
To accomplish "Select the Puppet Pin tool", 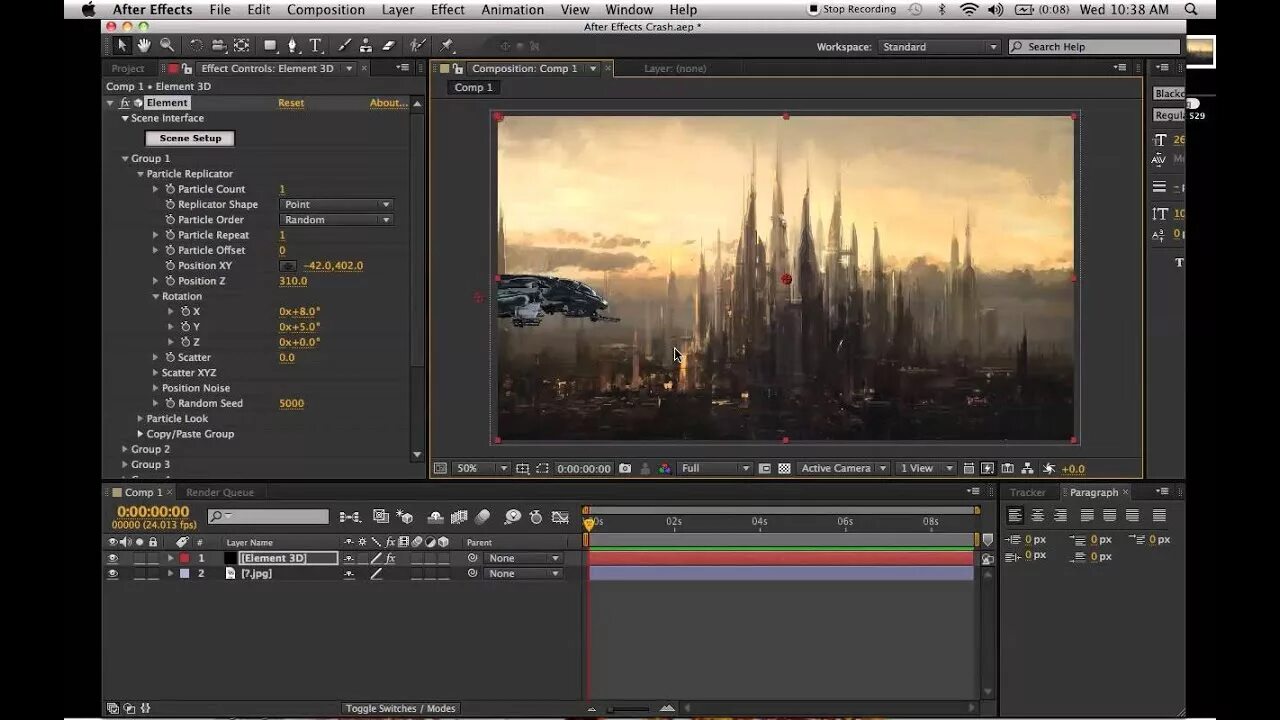I will (447, 46).
